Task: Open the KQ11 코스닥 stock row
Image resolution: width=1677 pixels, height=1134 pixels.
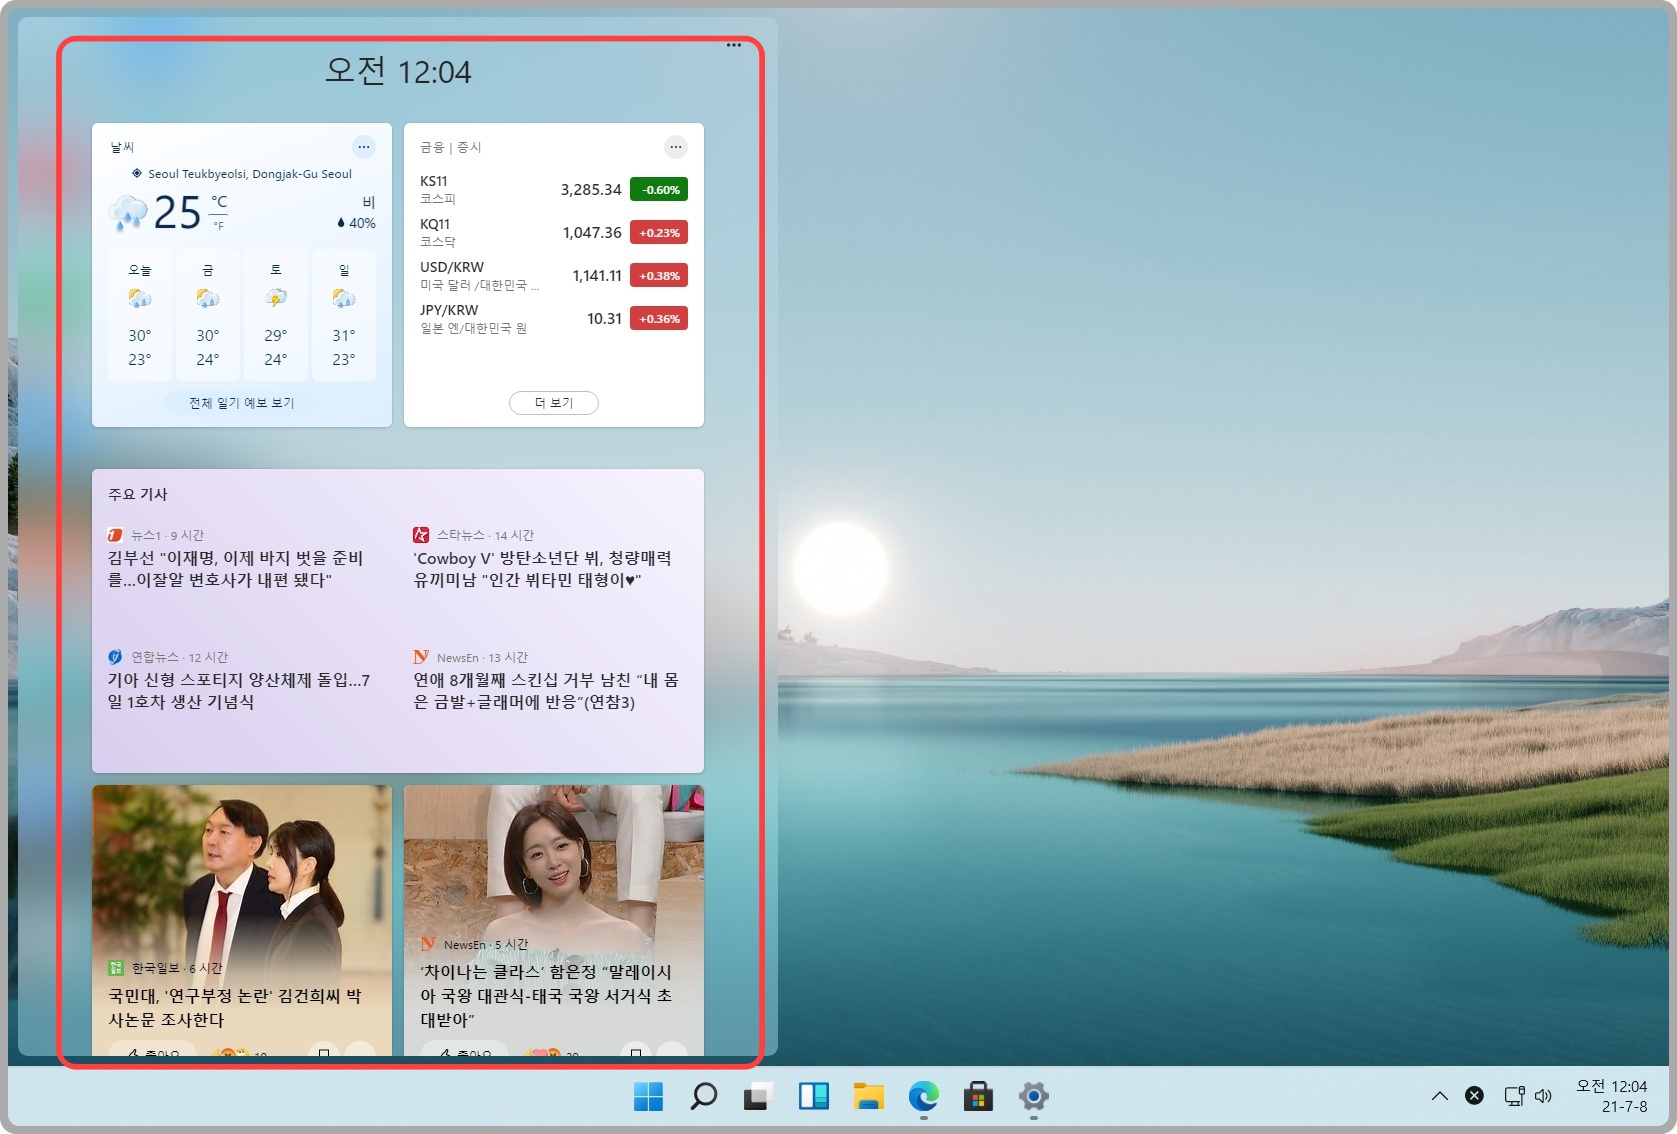Action: click(553, 232)
